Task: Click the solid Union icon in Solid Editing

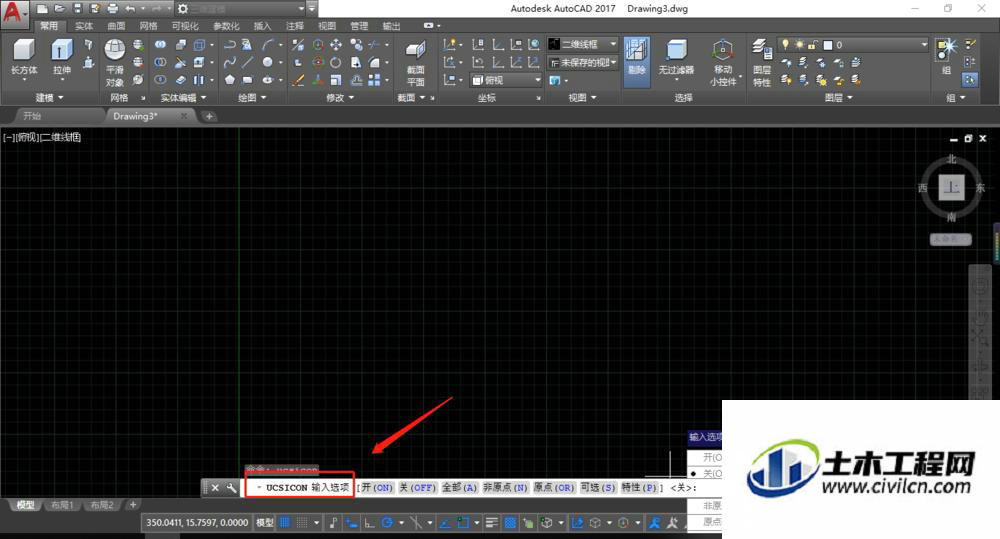Action: point(160,45)
